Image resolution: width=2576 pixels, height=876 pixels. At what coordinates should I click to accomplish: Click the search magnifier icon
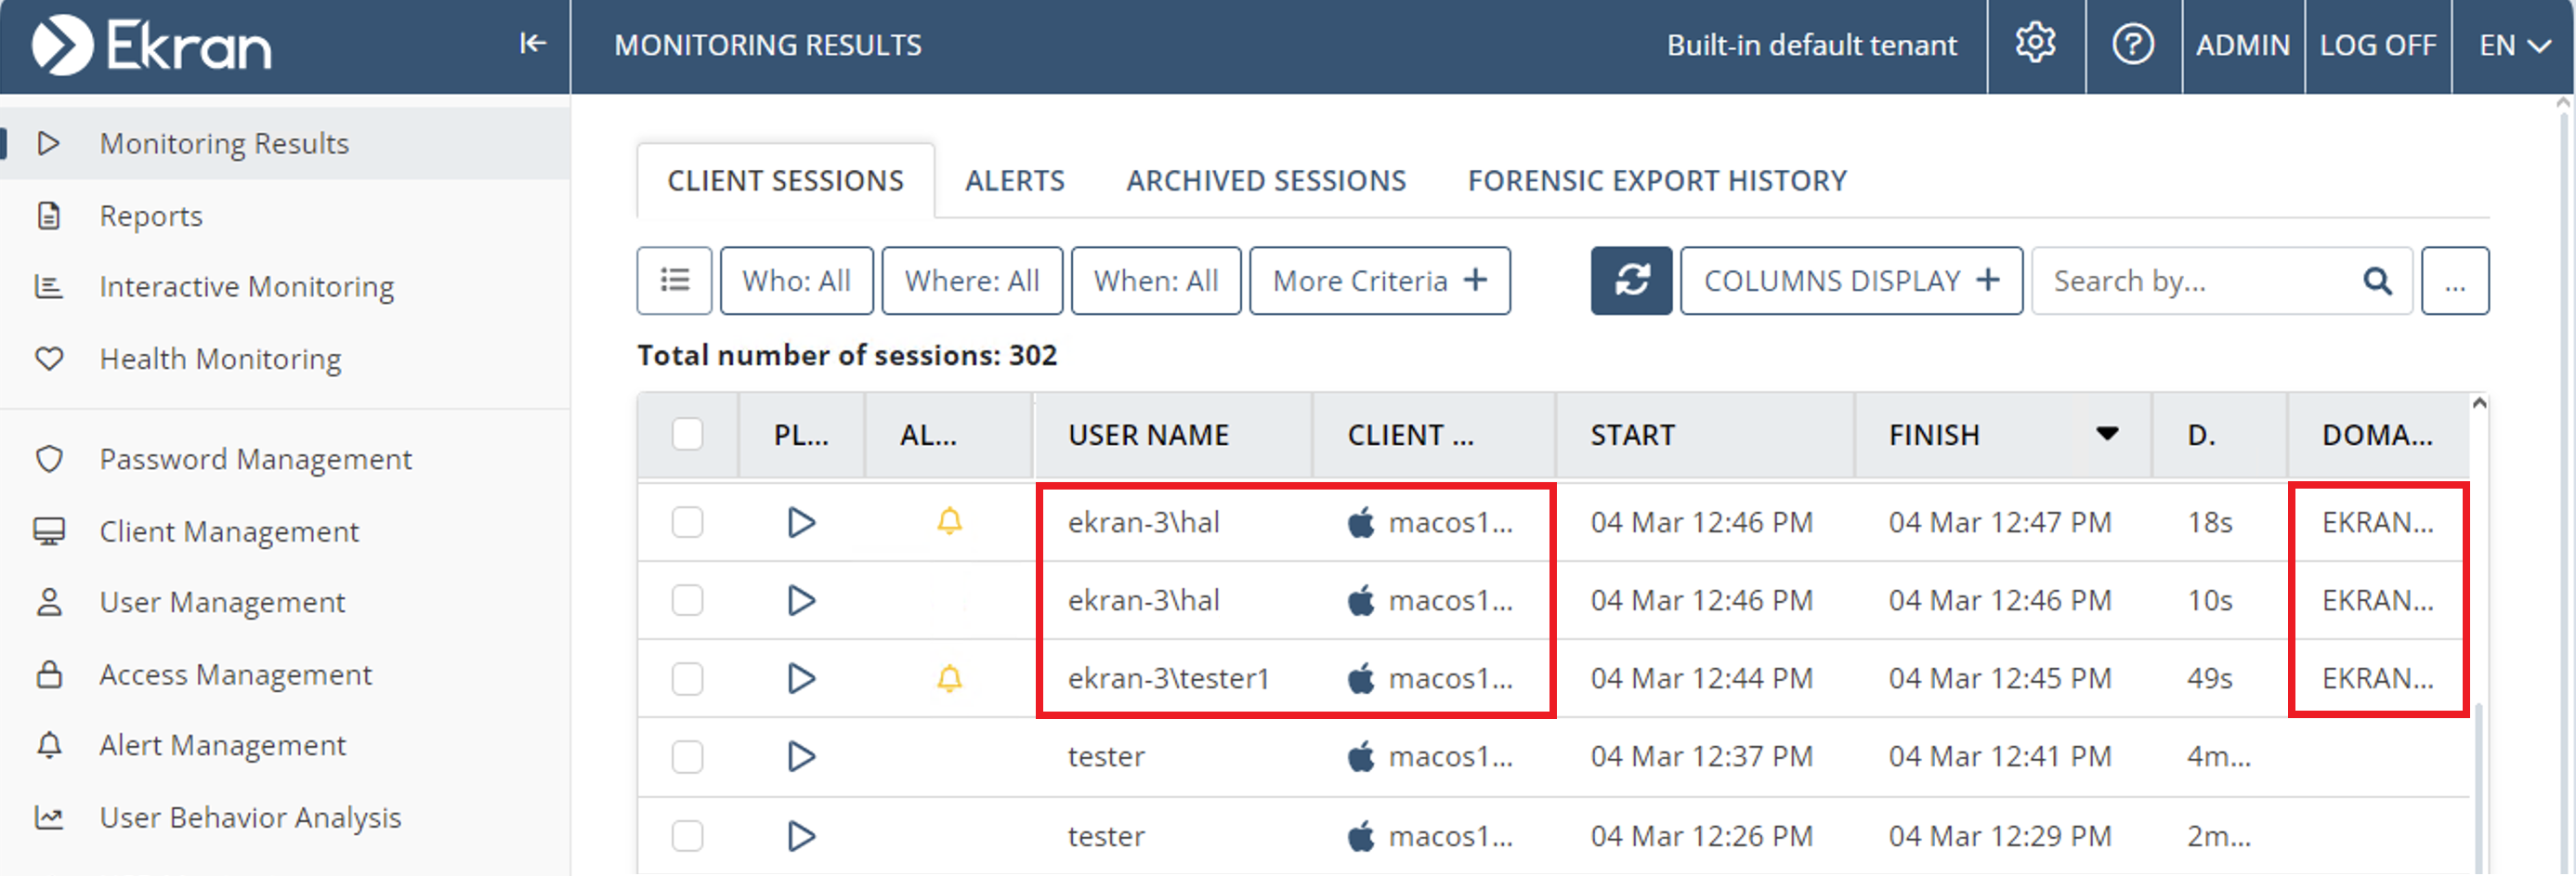tap(2377, 281)
